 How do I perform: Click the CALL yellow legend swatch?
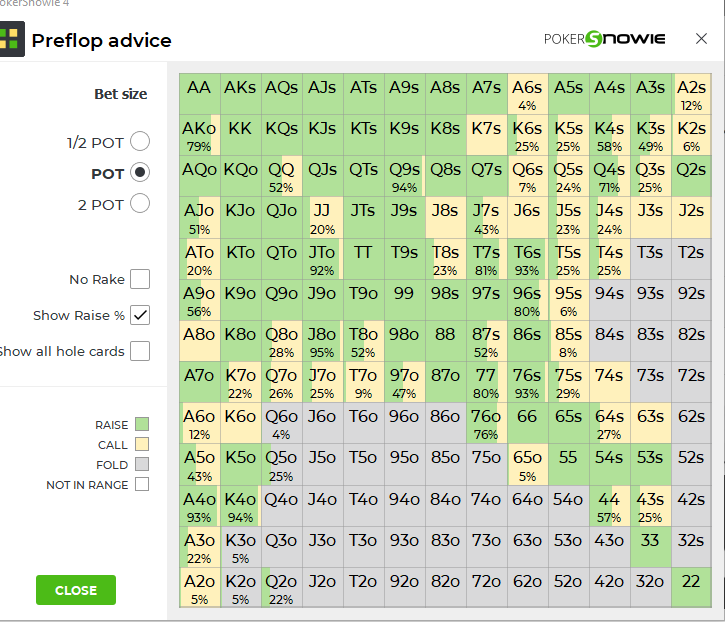pos(142,444)
